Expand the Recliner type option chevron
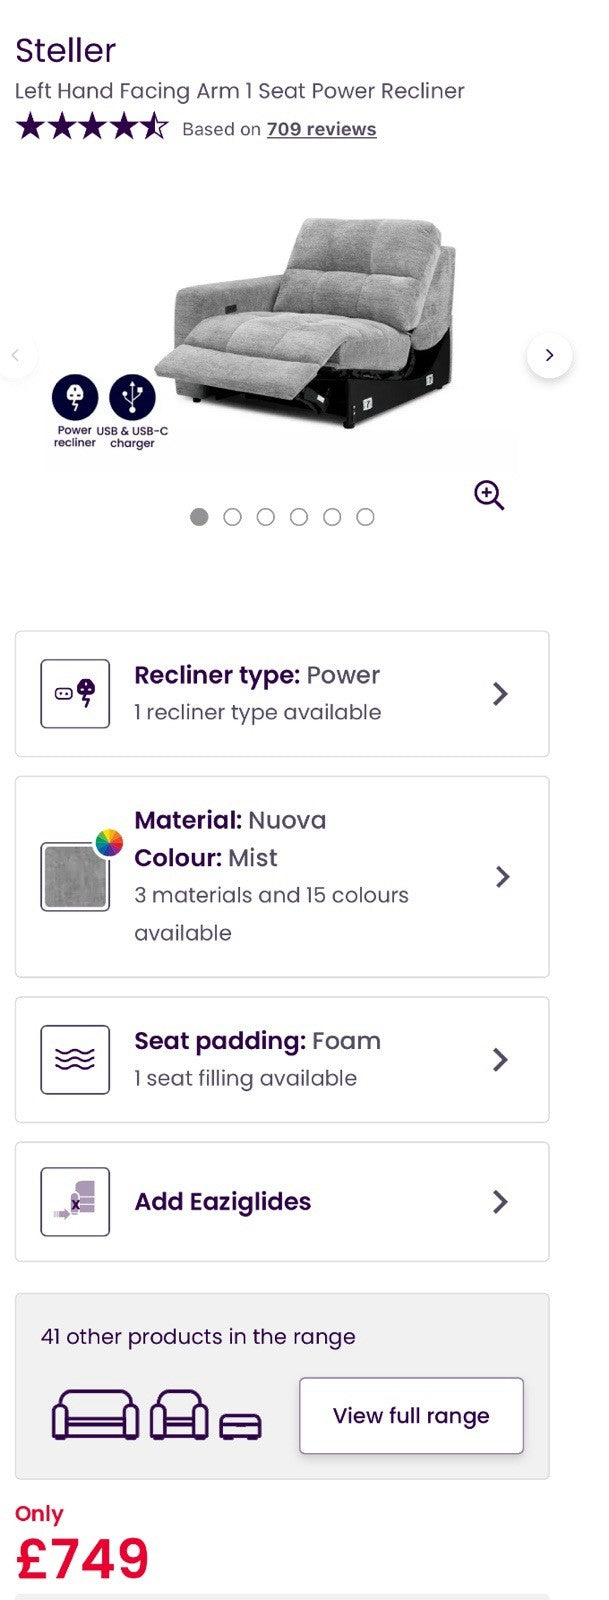The image size is (609, 1600). pyautogui.click(x=500, y=693)
